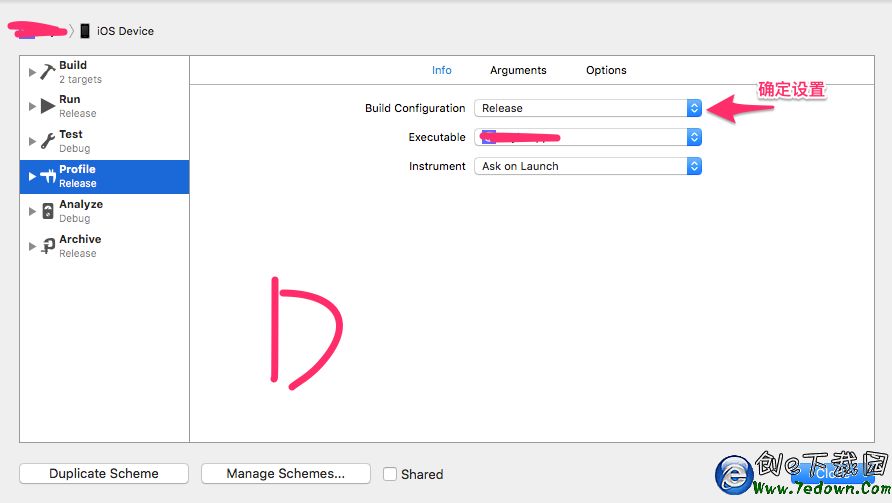Screen dimensions: 892x503
Task: Click the 'Instrument' label
Action: click(x=437, y=166)
